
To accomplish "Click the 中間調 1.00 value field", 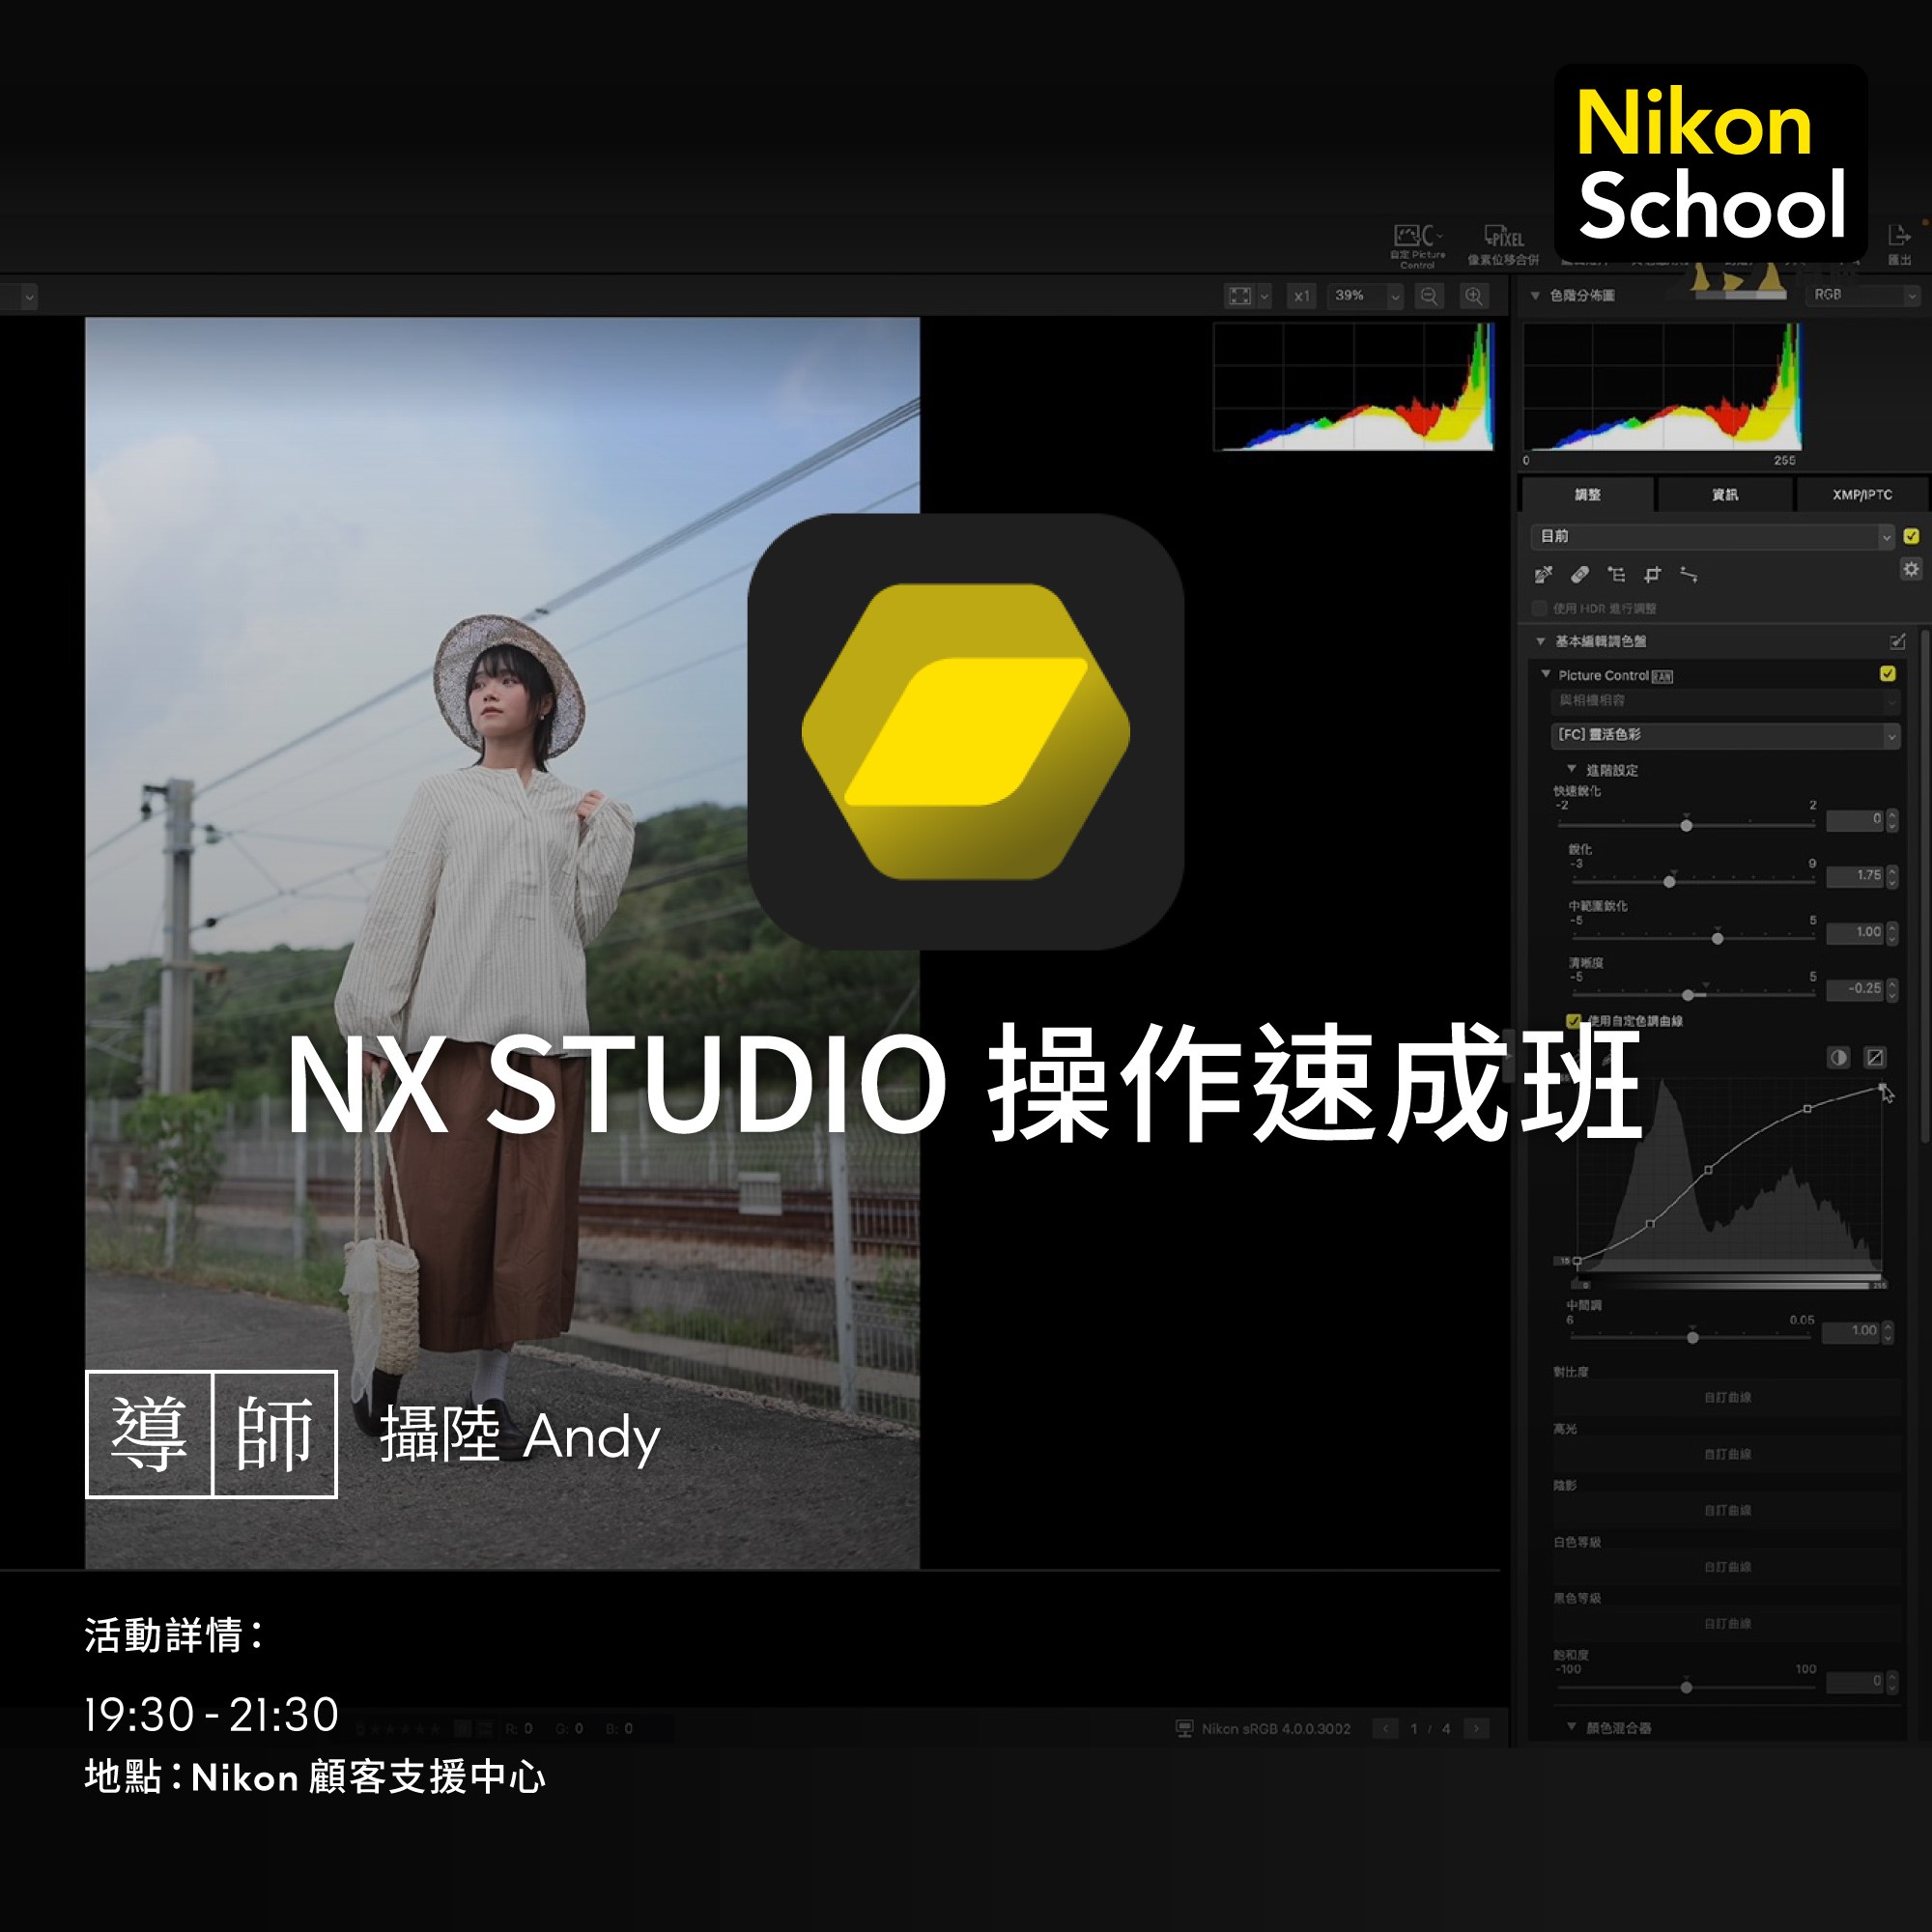I will [1851, 1332].
